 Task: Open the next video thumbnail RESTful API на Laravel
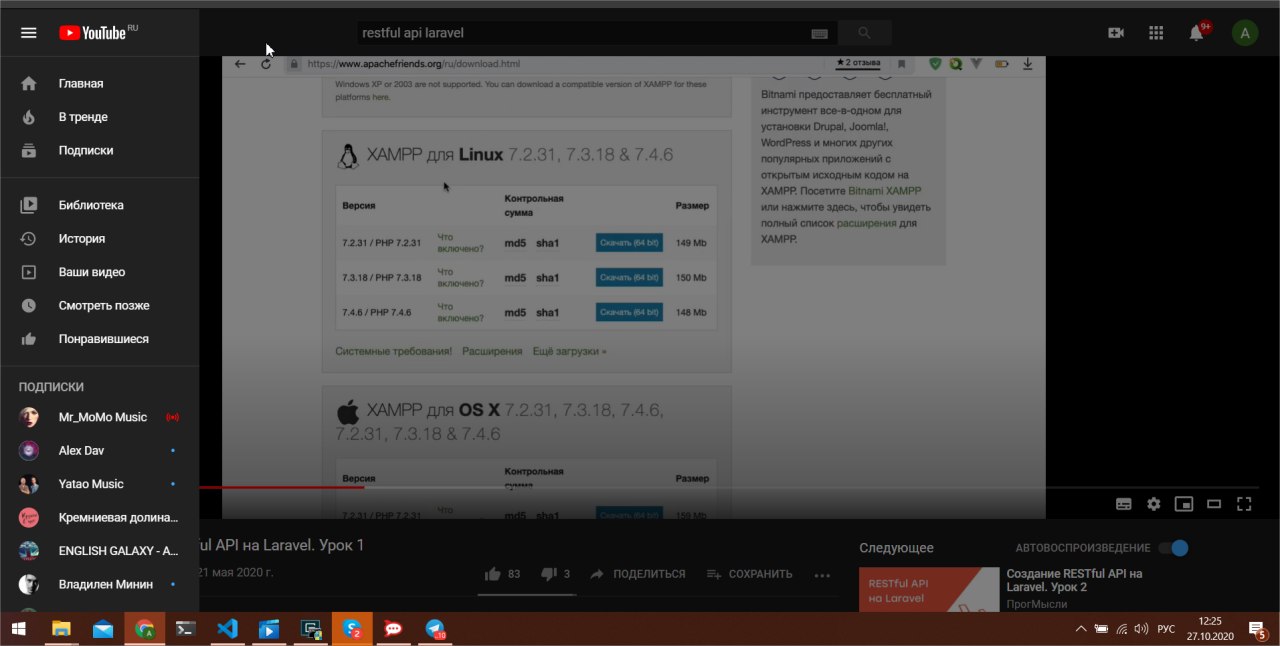click(928, 589)
